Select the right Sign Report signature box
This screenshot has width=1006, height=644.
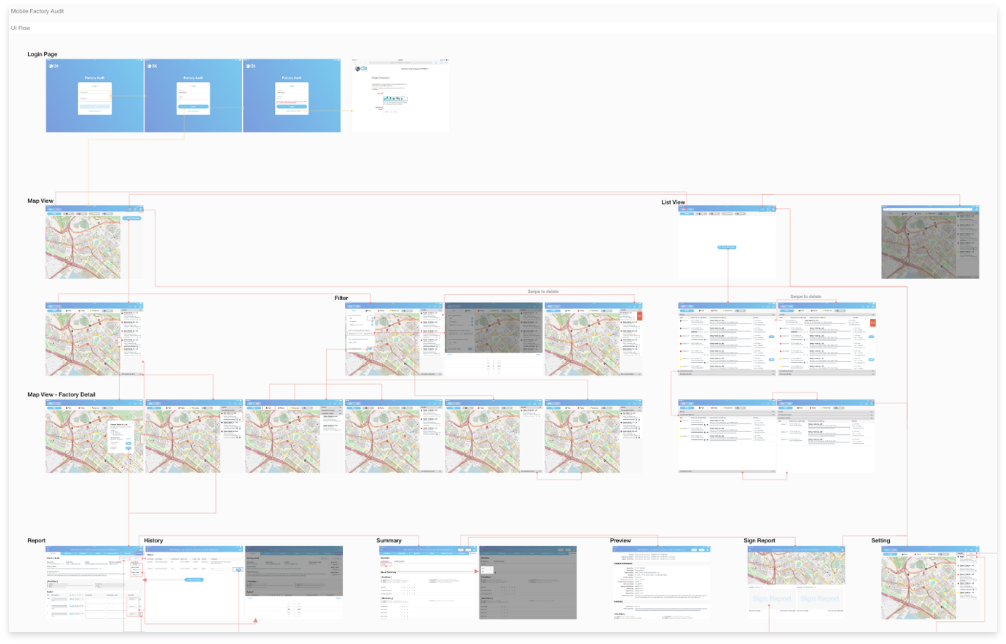820,598
